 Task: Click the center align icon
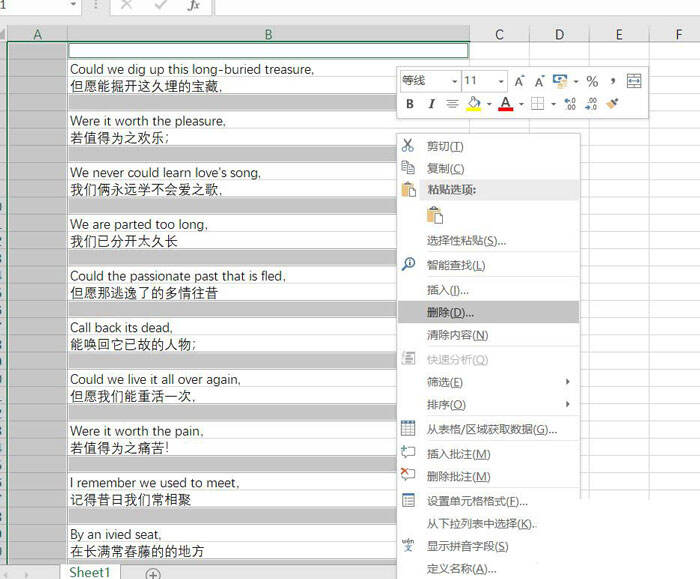click(x=452, y=104)
